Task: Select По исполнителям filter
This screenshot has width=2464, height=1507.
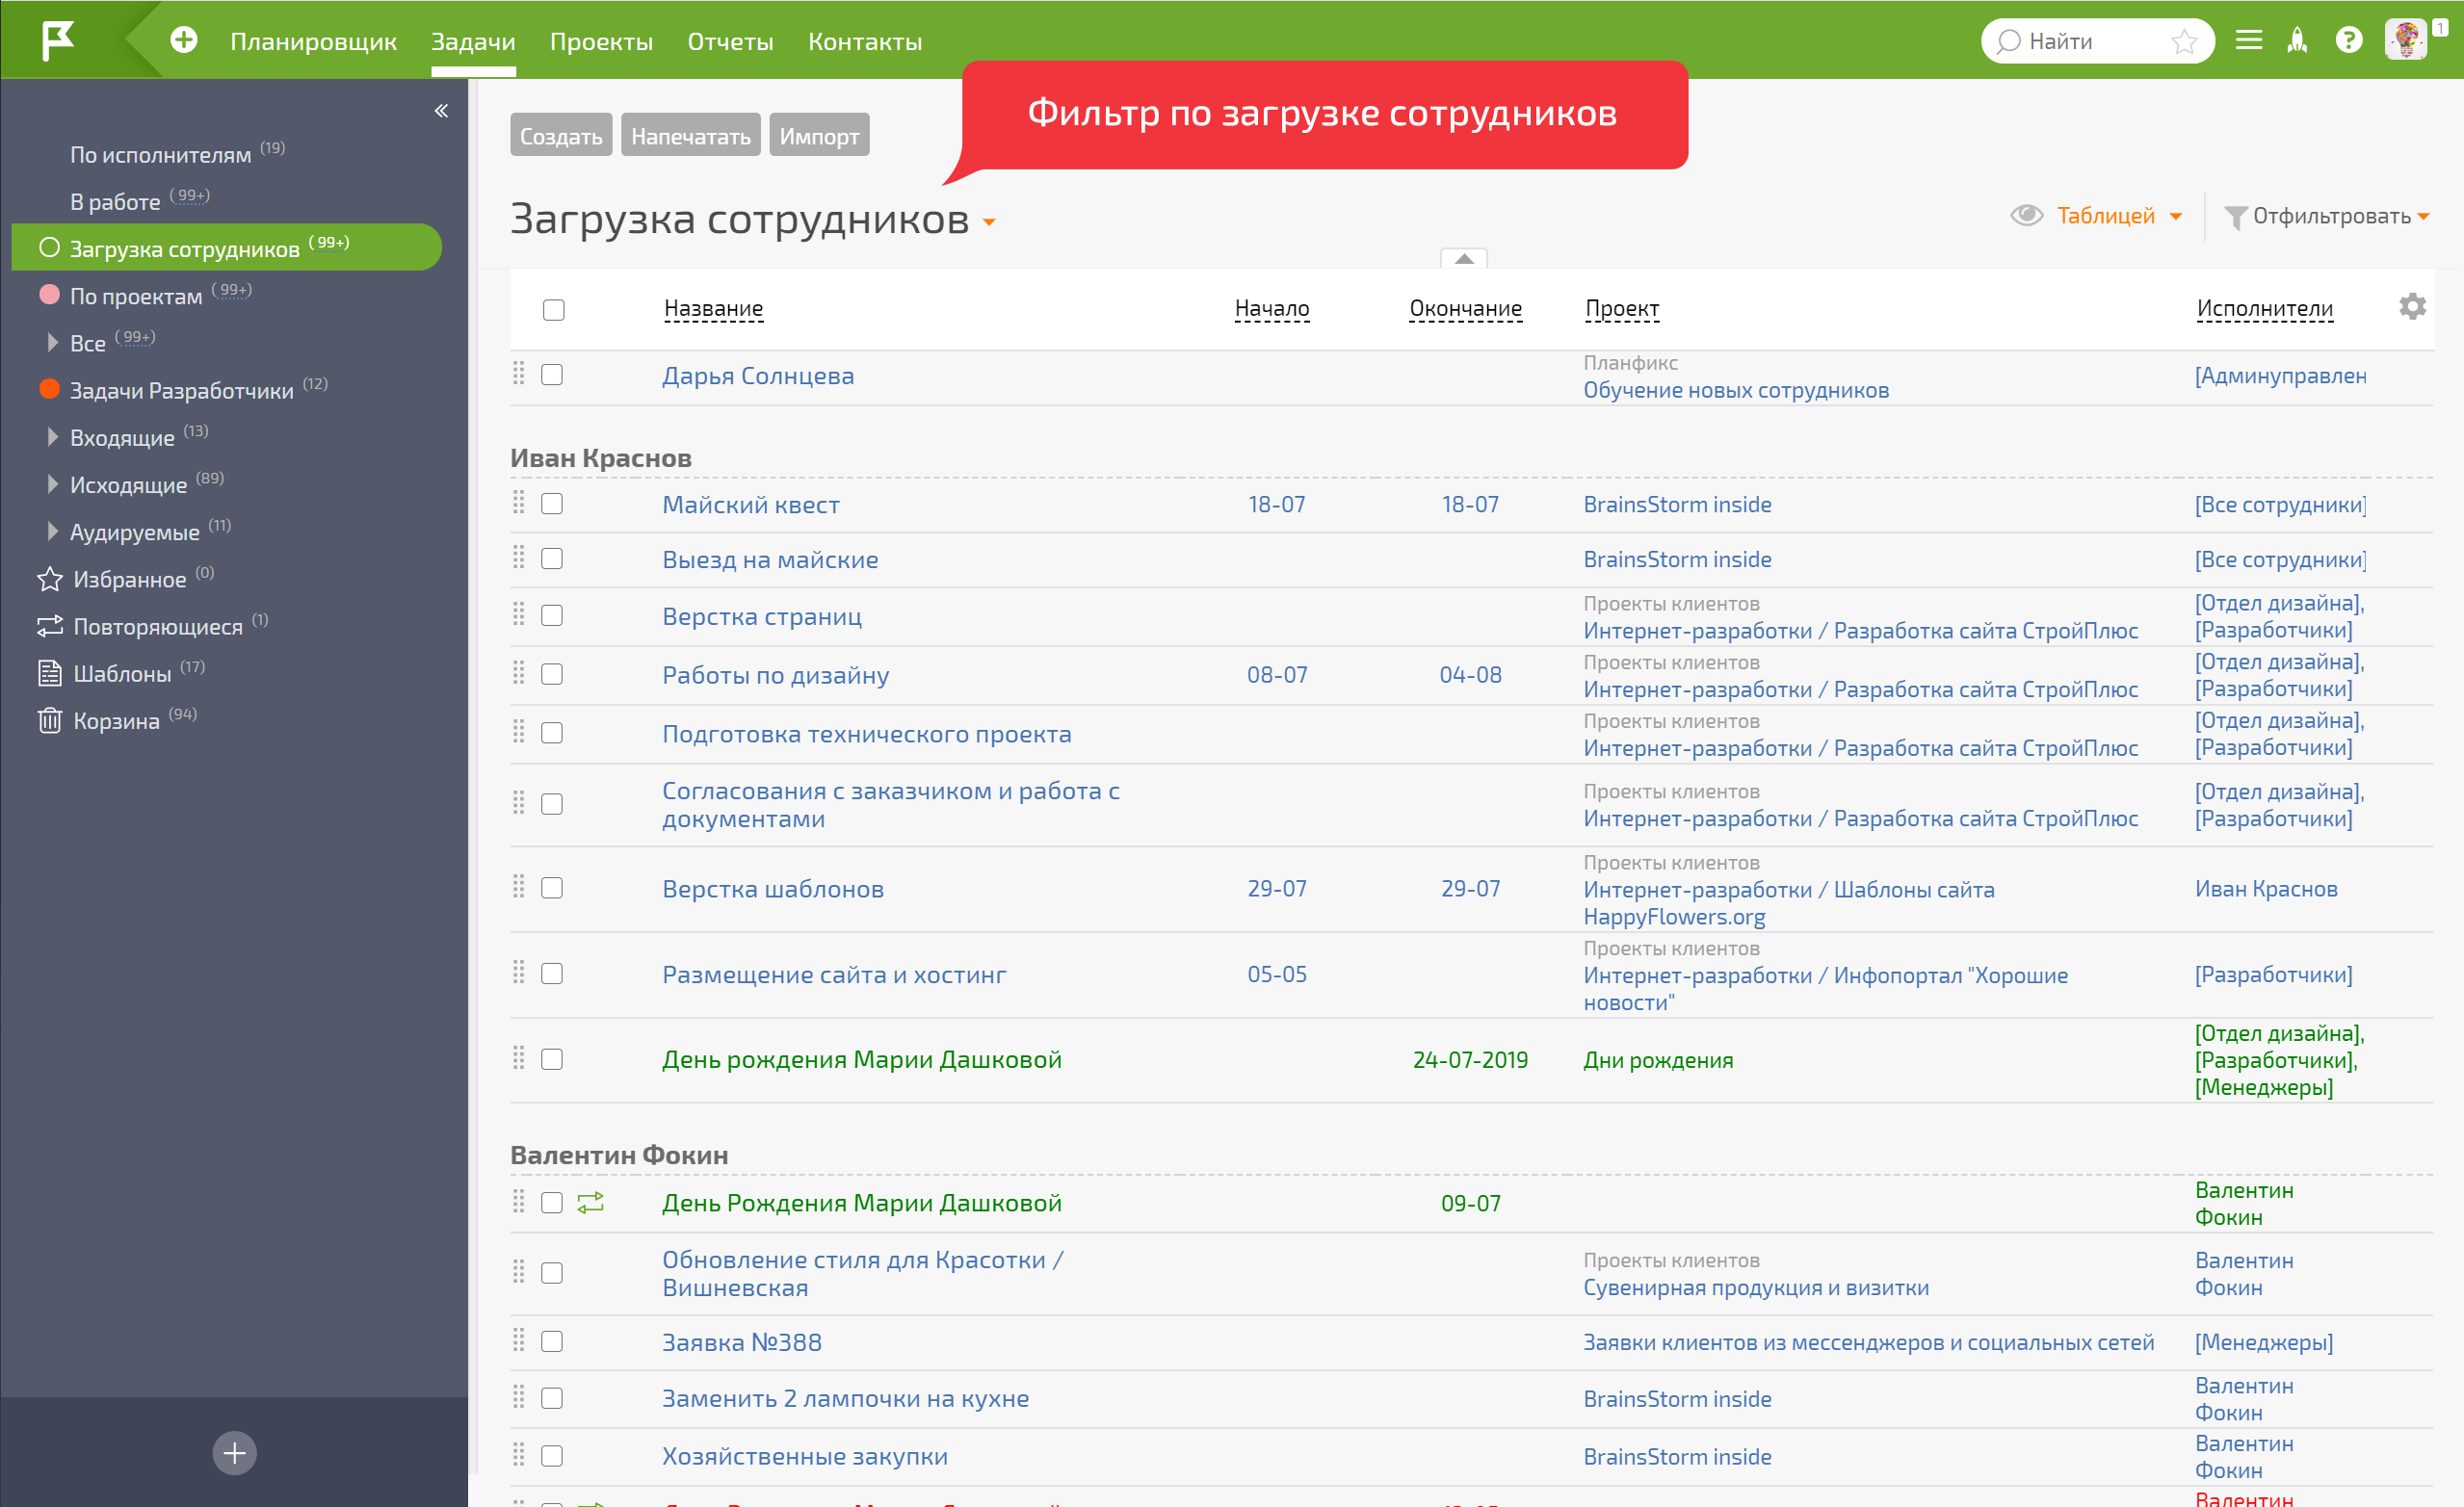Action: pyautogui.click(x=160, y=155)
